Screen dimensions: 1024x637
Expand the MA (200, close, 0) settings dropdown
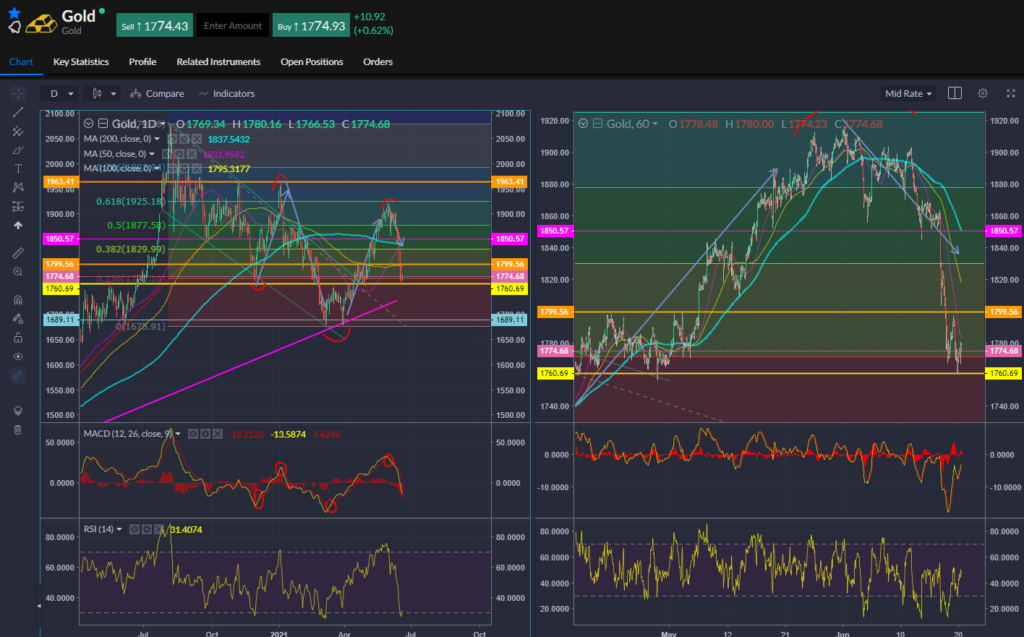pyautogui.click(x=157, y=139)
